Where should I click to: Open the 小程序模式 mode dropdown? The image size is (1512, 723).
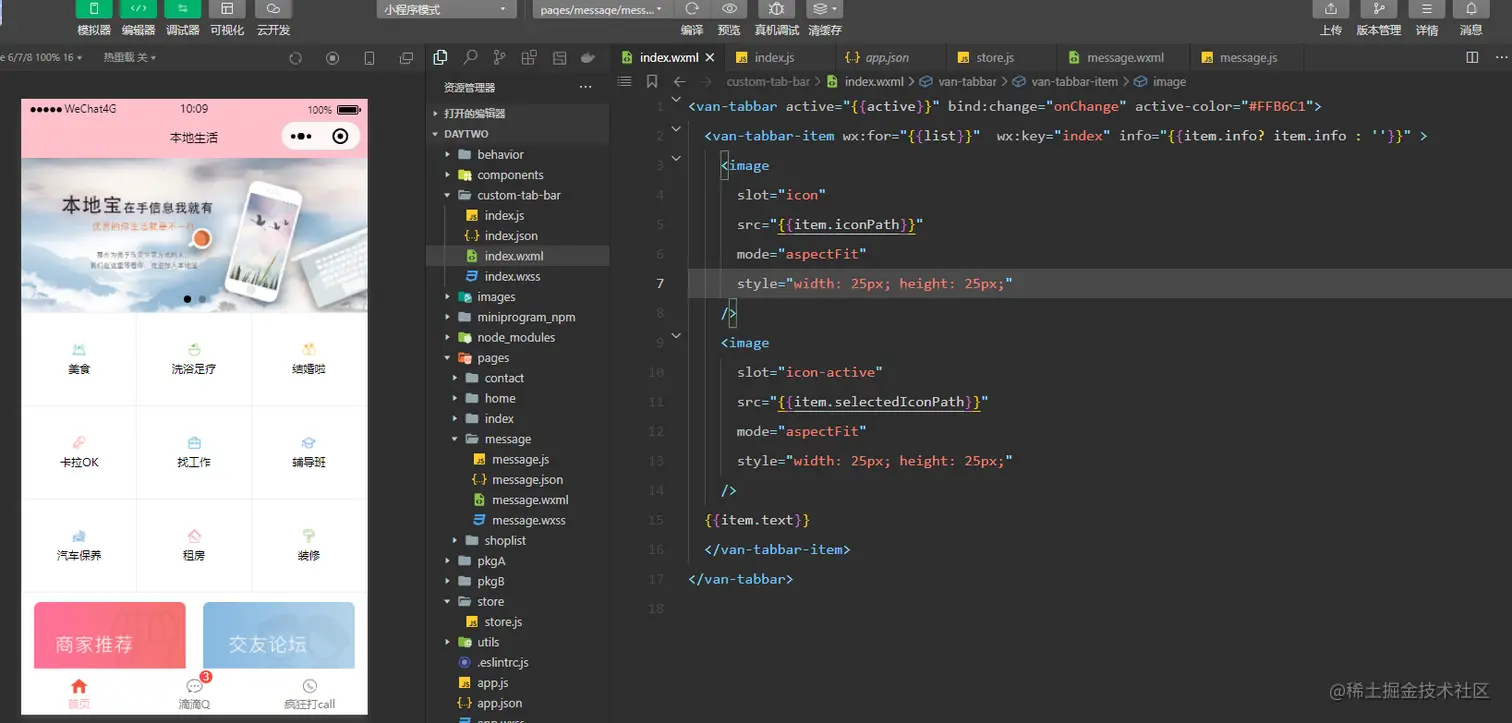[445, 10]
